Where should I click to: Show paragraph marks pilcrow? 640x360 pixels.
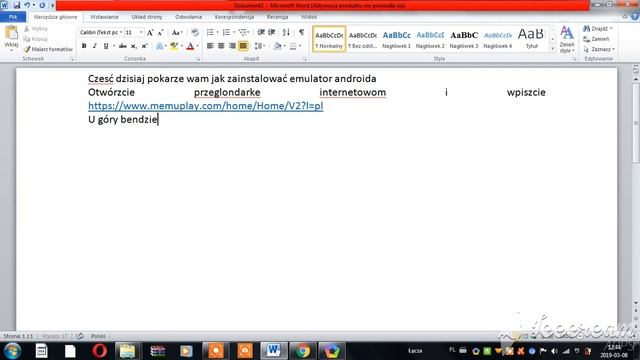pos(302,32)
